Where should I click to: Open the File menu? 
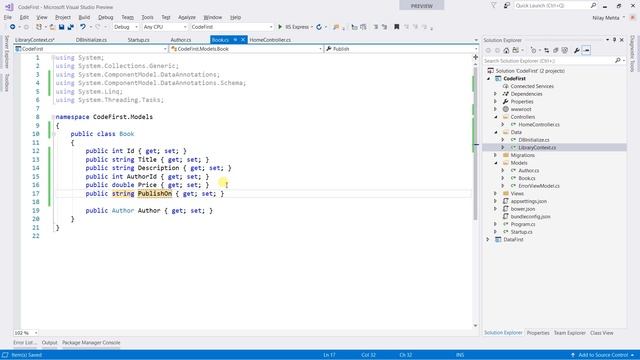(x=8, y=17)
